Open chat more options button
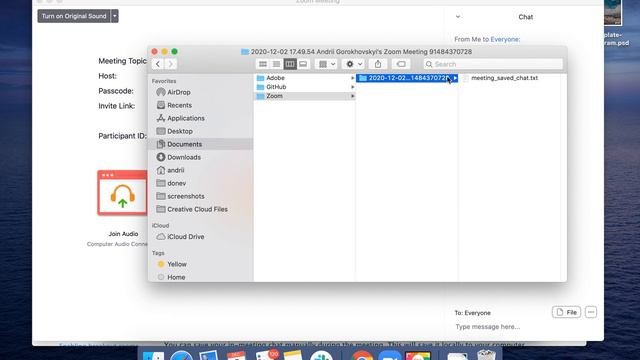Viewport: 640px width, 360px height. point(591,312)
